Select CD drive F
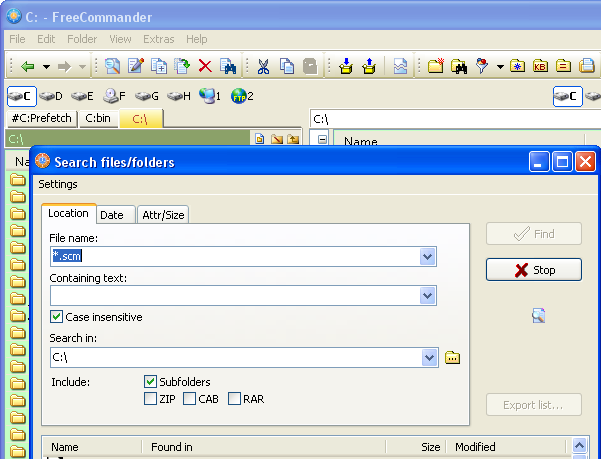Viewport: 601px width, 459px height. tap(114, 96)
